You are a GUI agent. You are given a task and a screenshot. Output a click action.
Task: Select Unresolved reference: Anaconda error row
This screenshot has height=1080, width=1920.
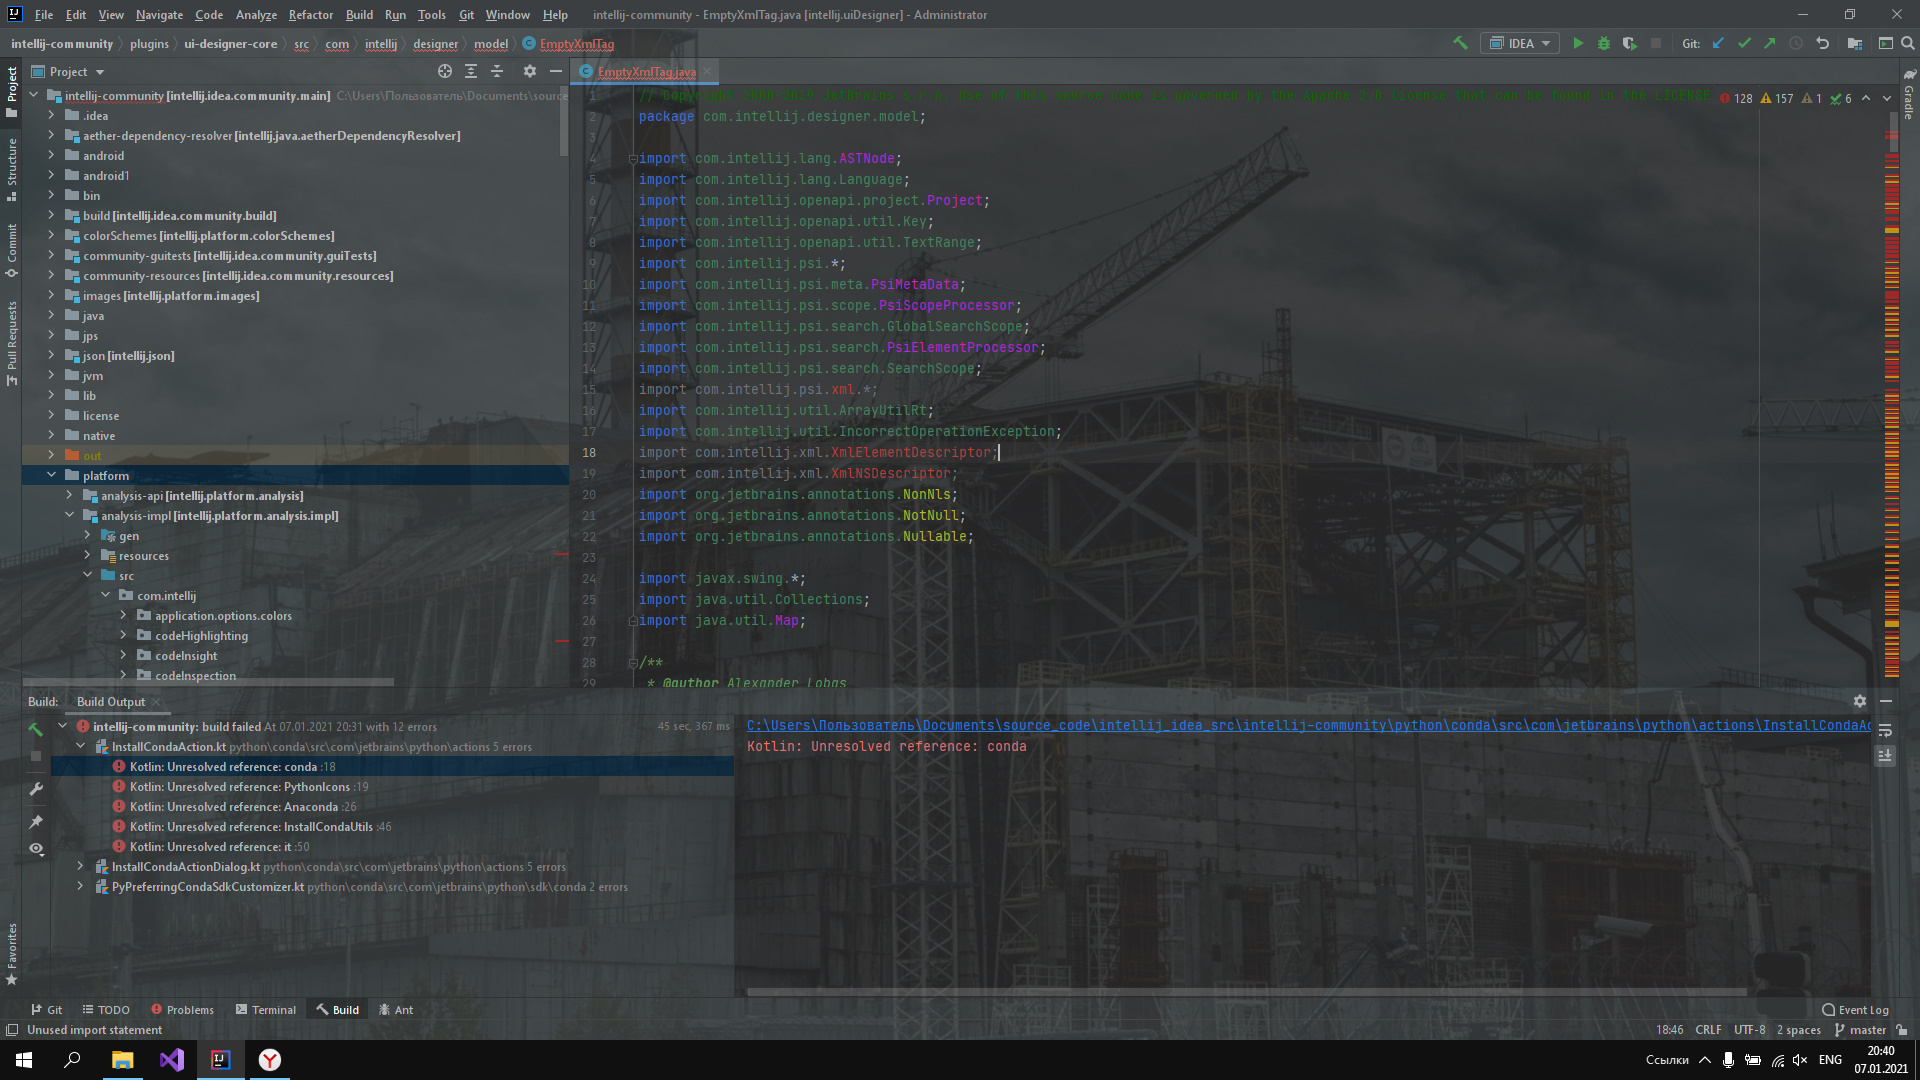click(392, 806)
